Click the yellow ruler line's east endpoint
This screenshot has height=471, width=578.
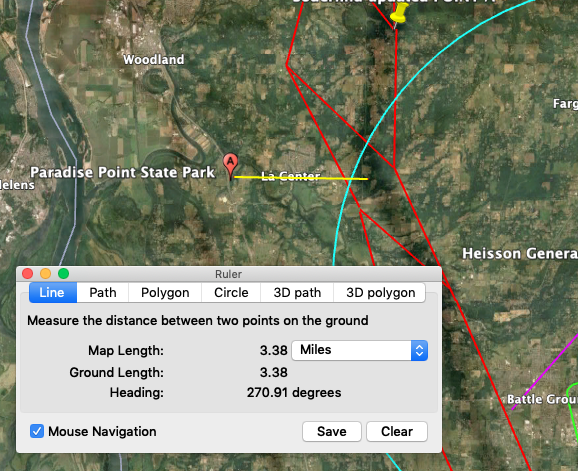(367, 179)
